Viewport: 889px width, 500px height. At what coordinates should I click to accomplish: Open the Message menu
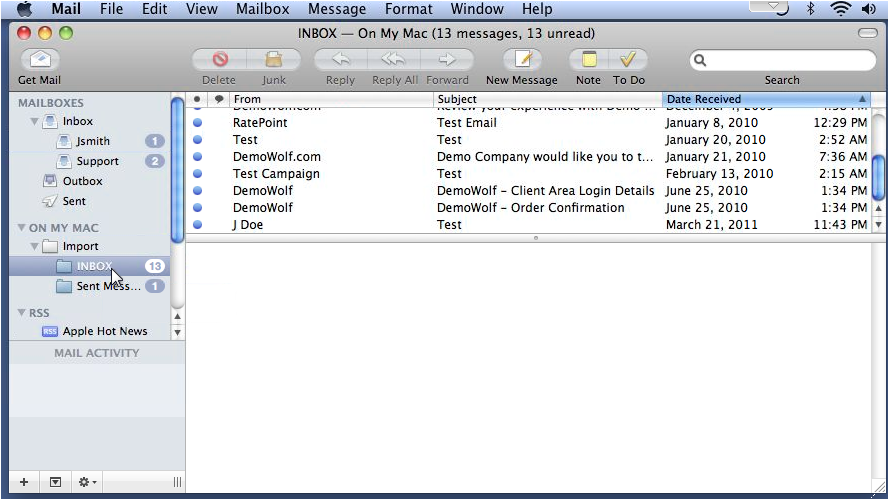(x=337, y=9)
